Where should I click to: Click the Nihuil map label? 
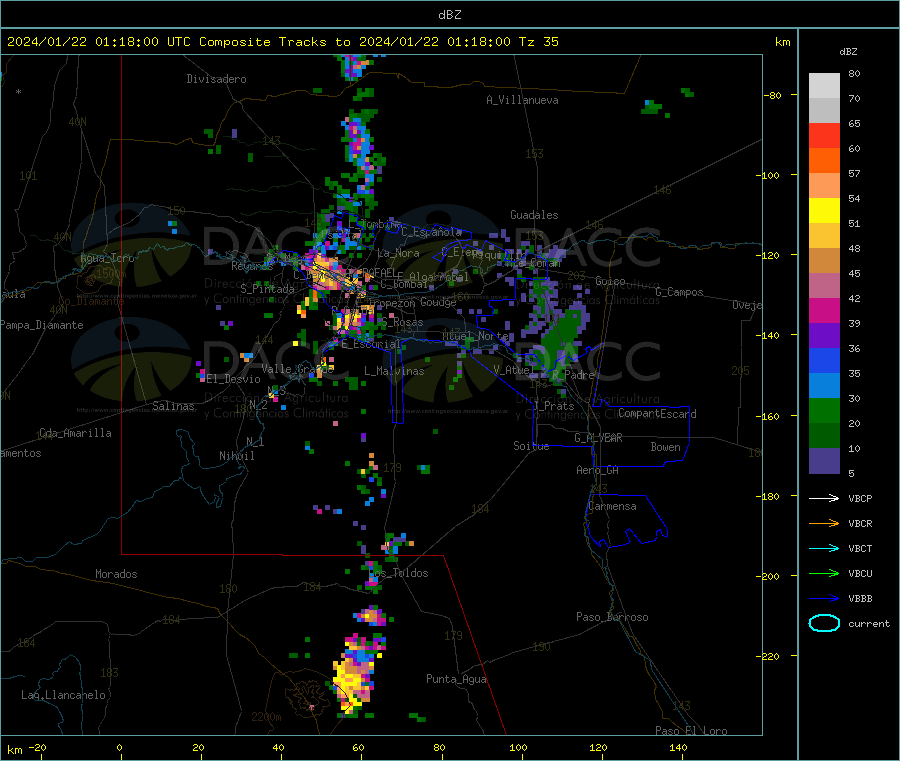pyautogui.click(x=236, y=456)
